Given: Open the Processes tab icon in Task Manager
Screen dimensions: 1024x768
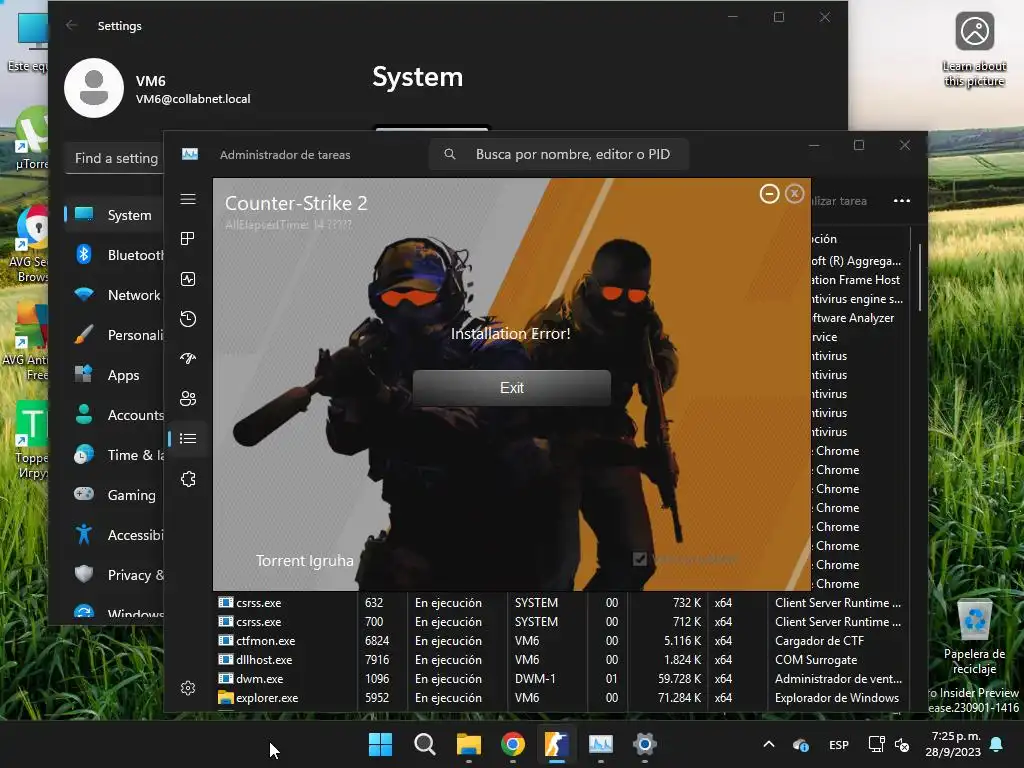Looking at the screenshot, I should tap(188, 239).
